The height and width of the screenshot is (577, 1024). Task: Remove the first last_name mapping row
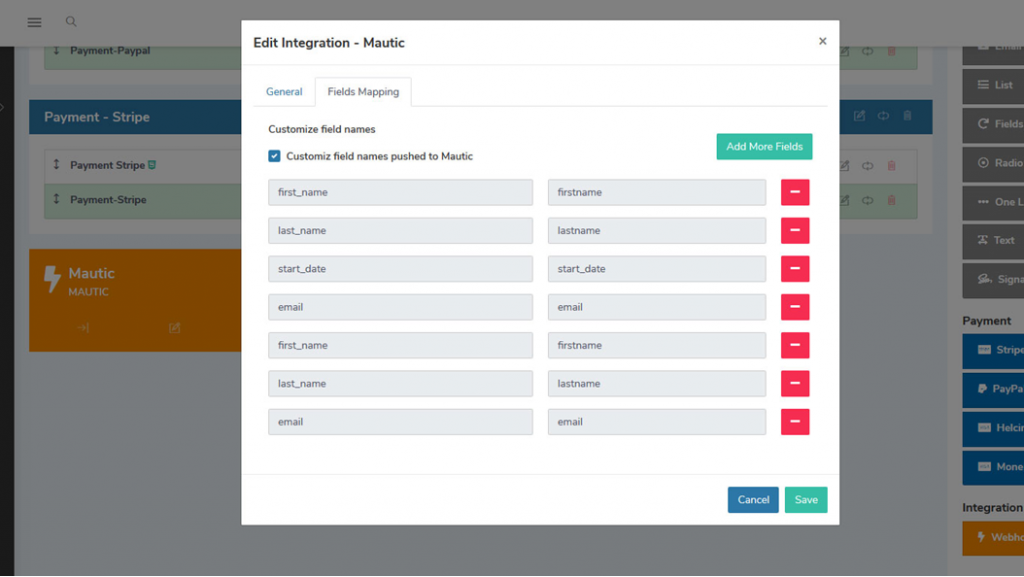(795, 231)
